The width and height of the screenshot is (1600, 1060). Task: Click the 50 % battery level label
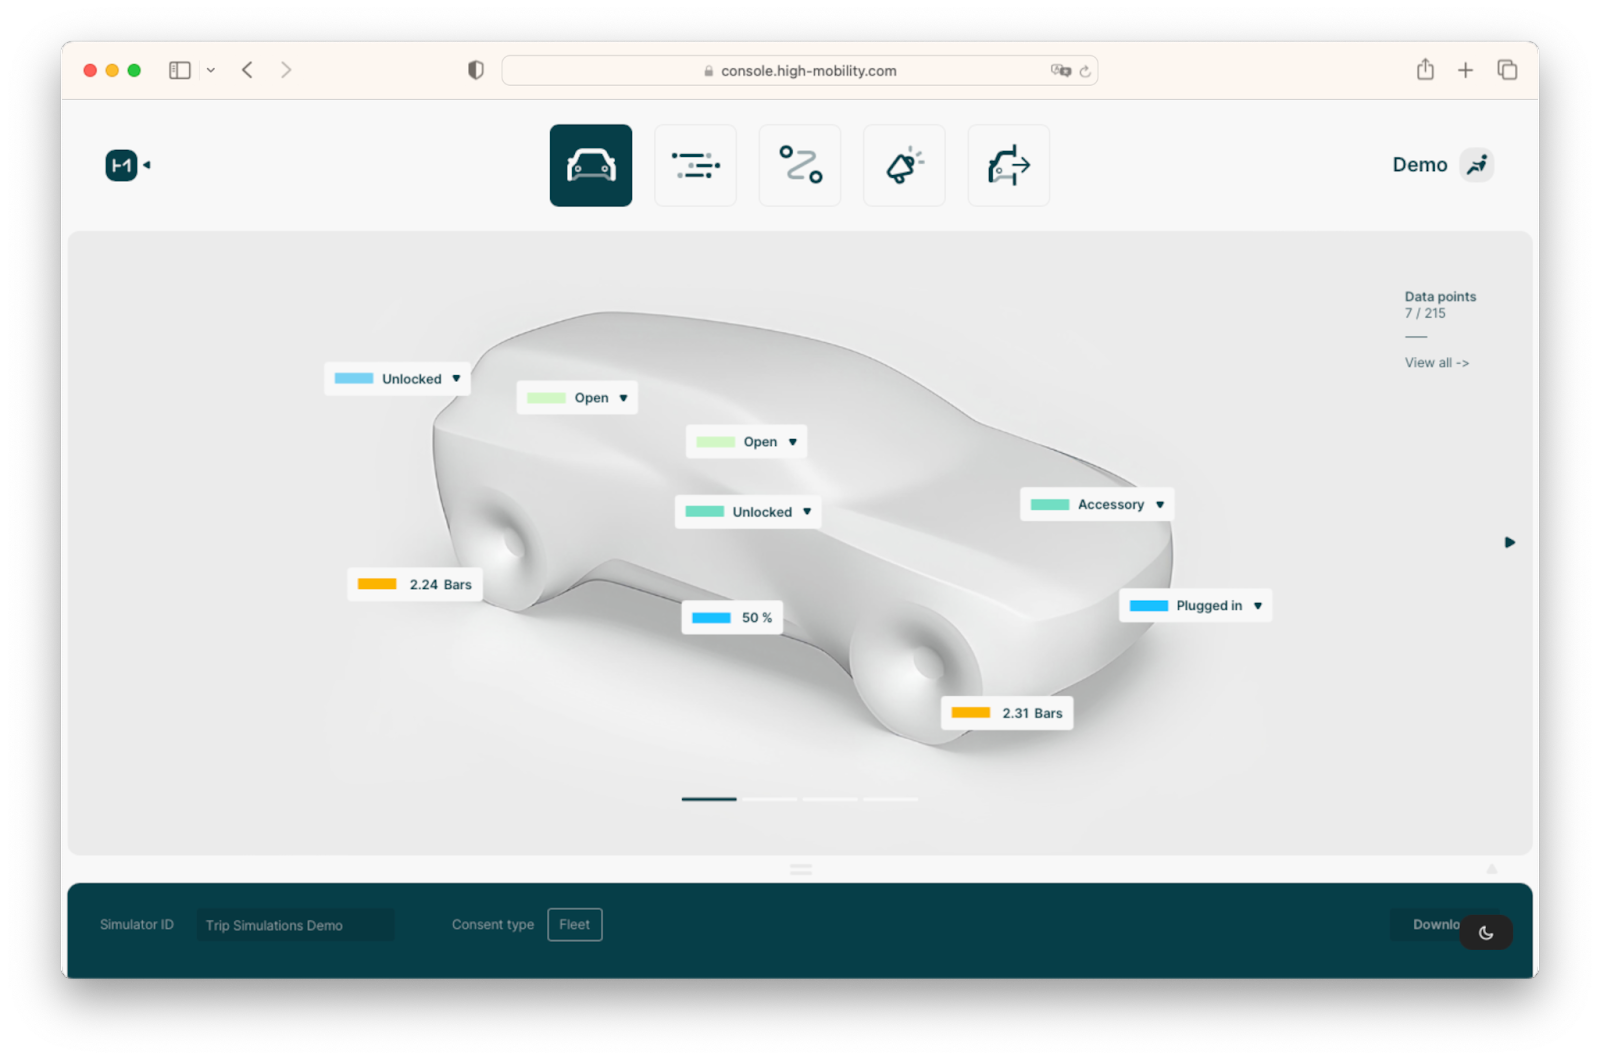[x=732, y=618]
